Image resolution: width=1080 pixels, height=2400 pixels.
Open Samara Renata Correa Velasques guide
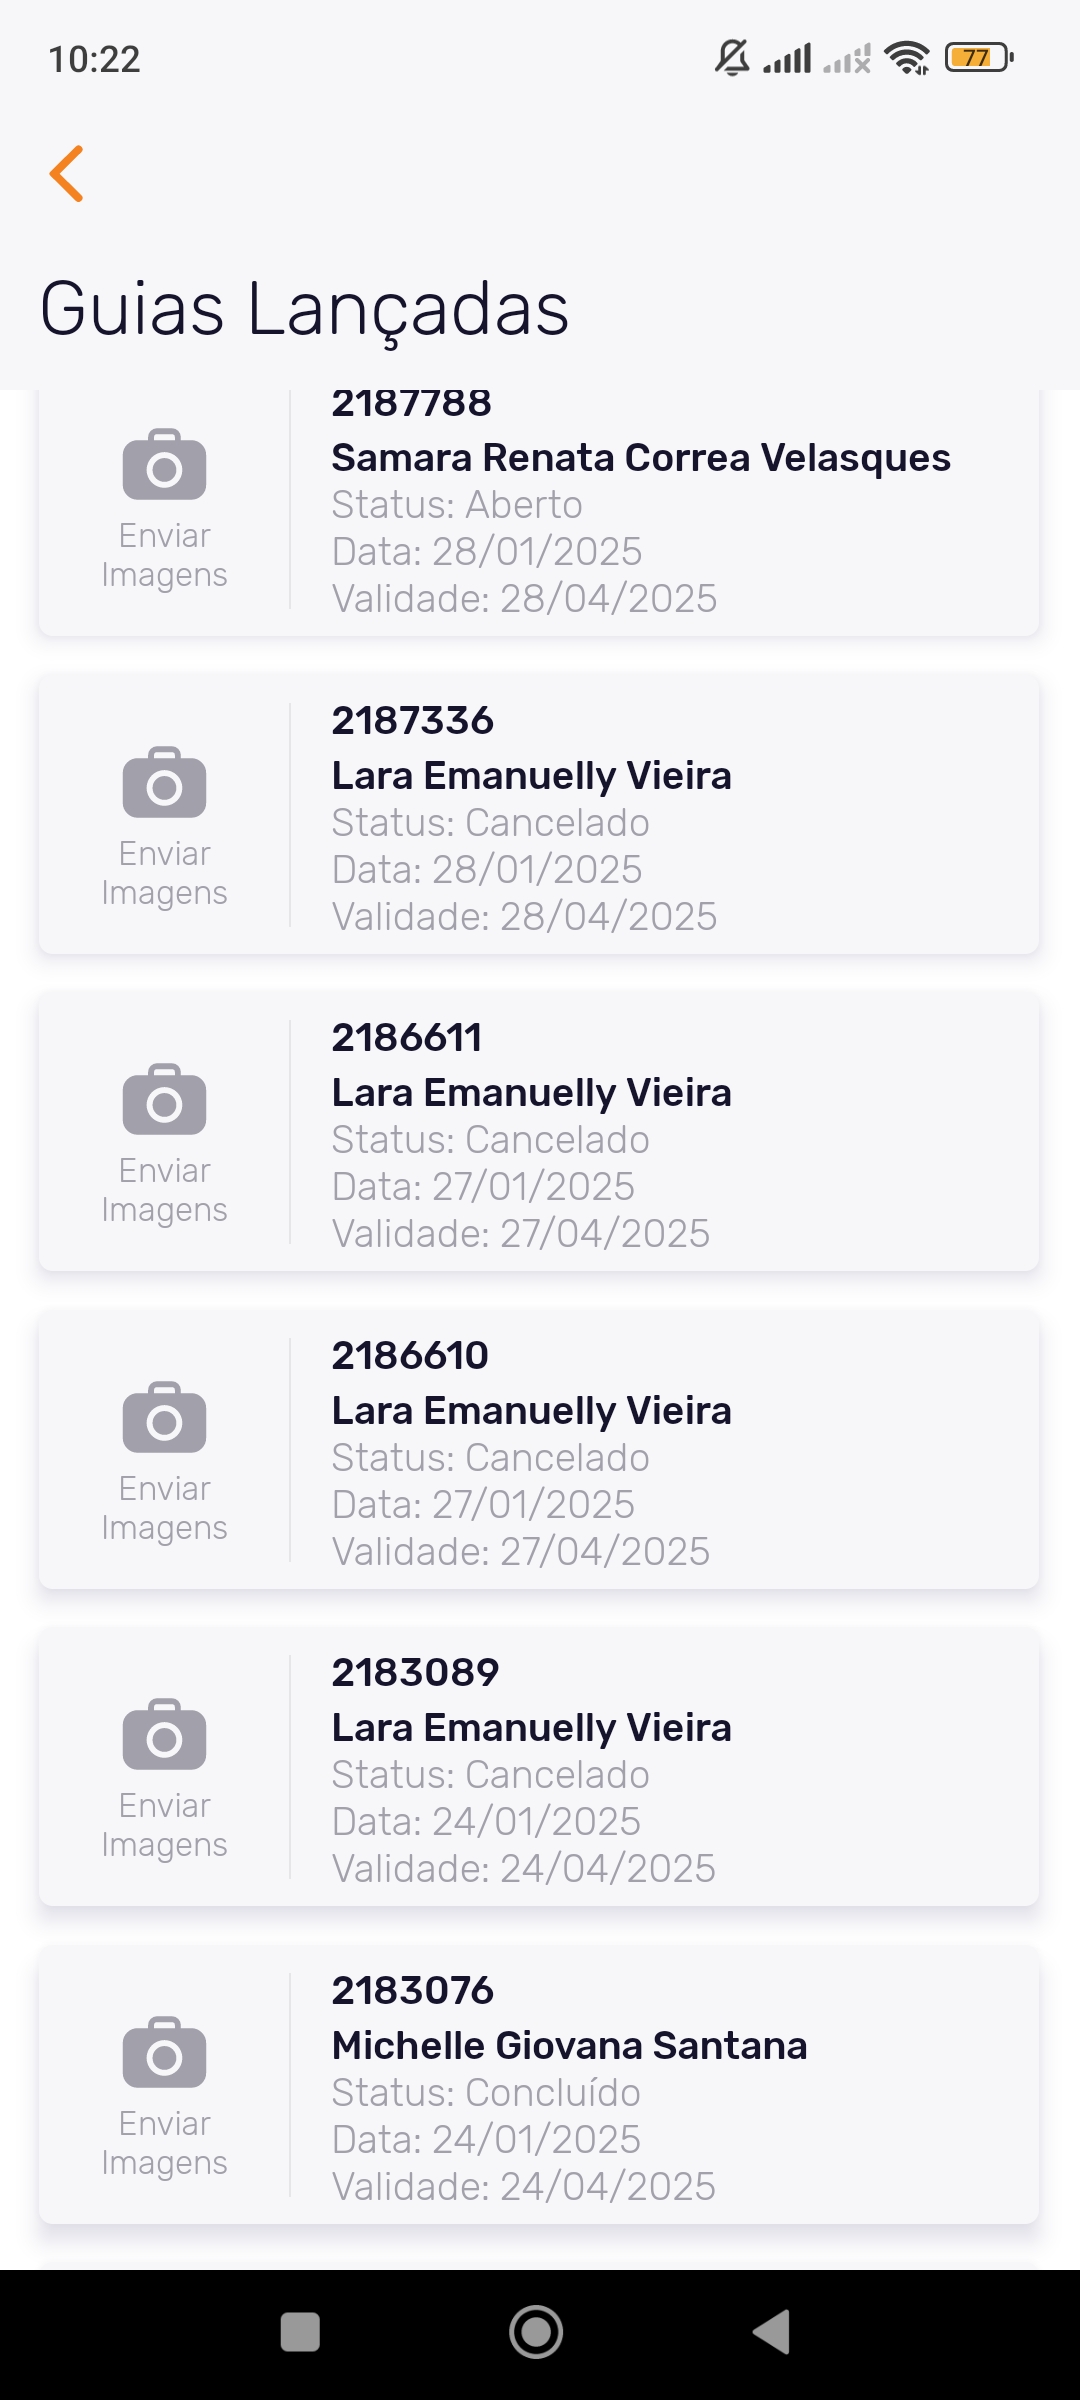[x=641, y=458]
